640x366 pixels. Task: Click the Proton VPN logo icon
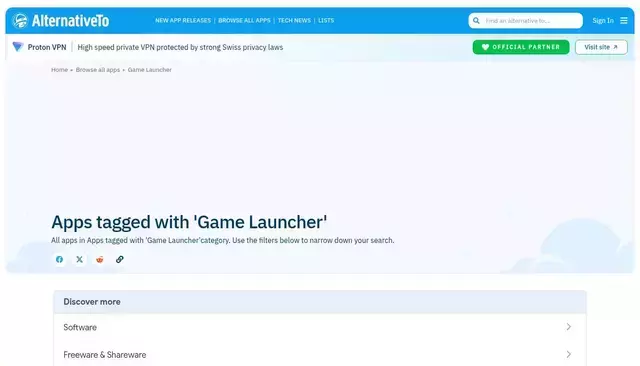point(18,47)
